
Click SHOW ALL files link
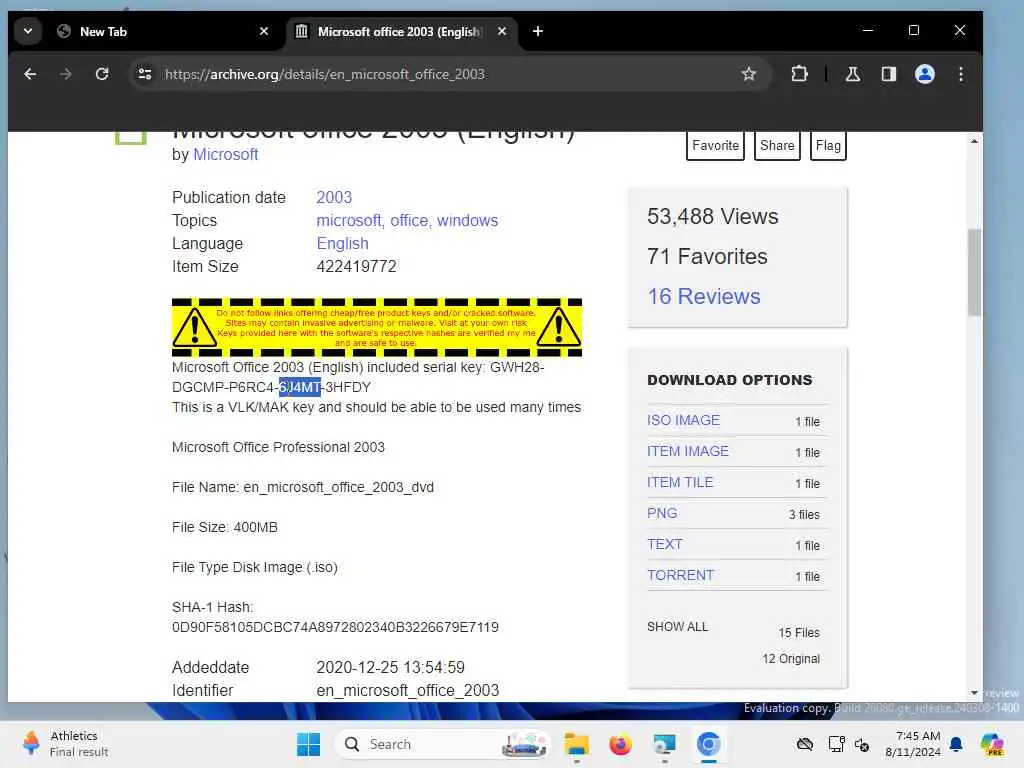[x=677, y=627]
